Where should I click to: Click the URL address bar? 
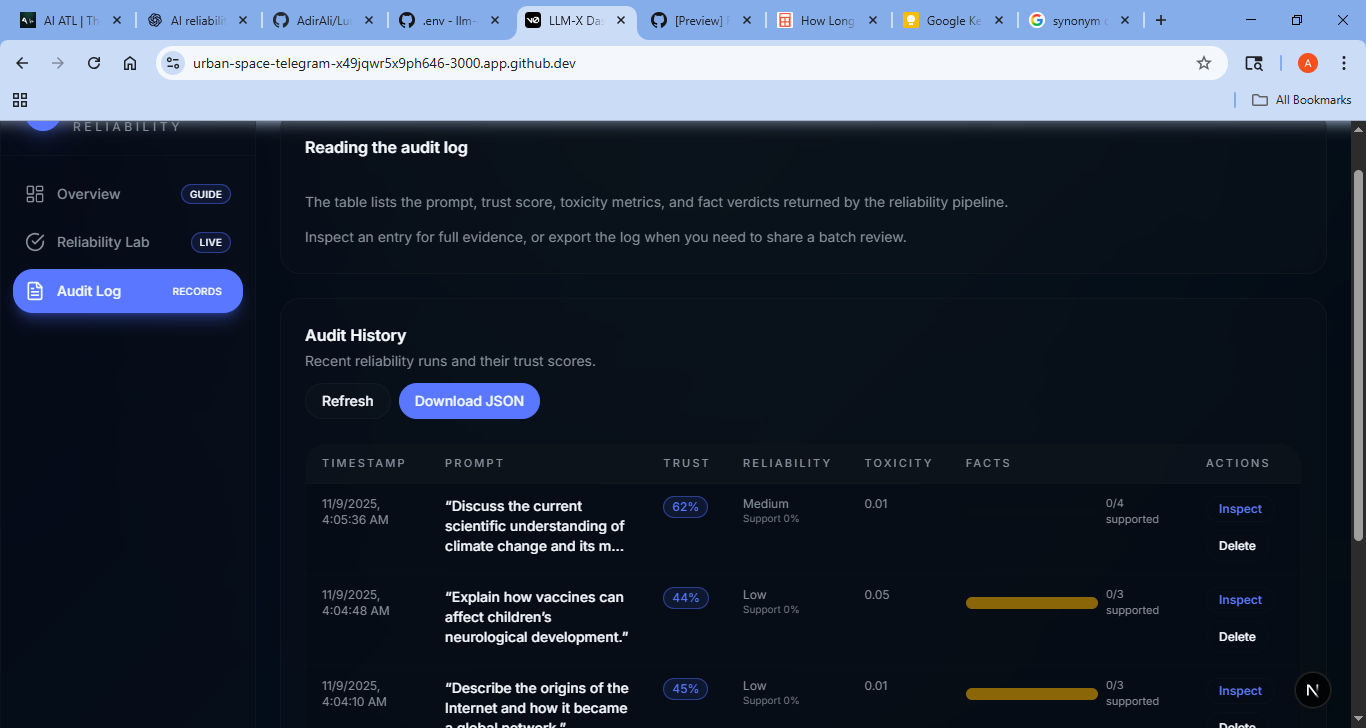[690, 63]
